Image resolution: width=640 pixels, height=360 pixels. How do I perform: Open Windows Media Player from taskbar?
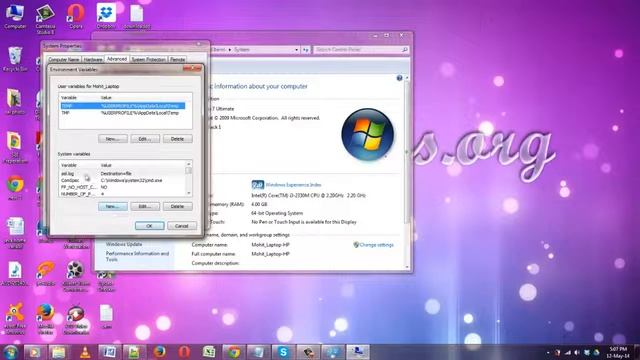[34, 352]
